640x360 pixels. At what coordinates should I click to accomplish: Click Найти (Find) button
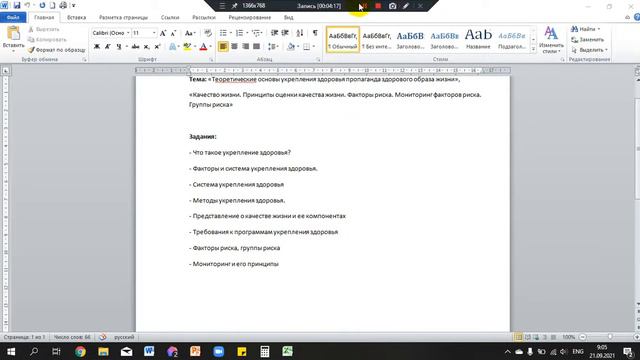(x=585, y=29)
